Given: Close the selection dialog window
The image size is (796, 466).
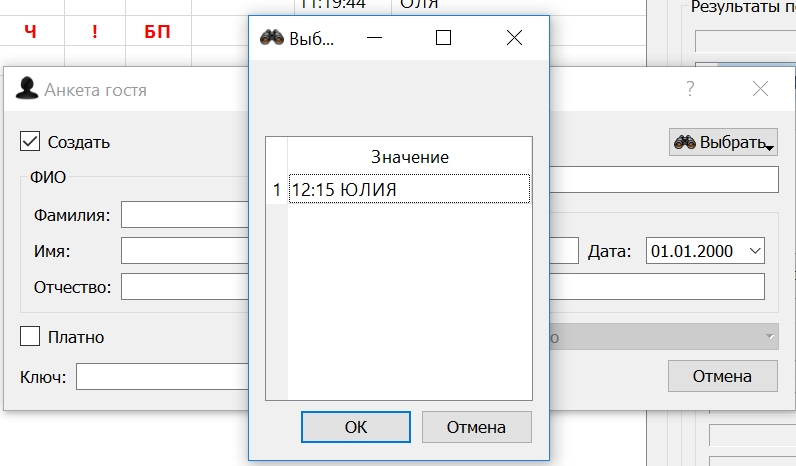Looking at the screenshot, I should coord(514,38).
